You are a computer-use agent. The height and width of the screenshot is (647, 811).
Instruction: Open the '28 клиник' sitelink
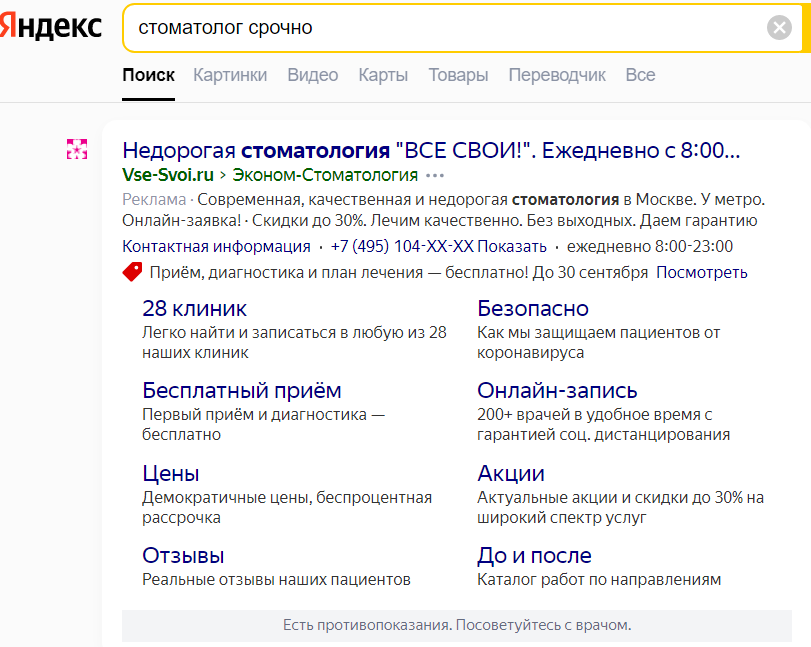[194, 308]
